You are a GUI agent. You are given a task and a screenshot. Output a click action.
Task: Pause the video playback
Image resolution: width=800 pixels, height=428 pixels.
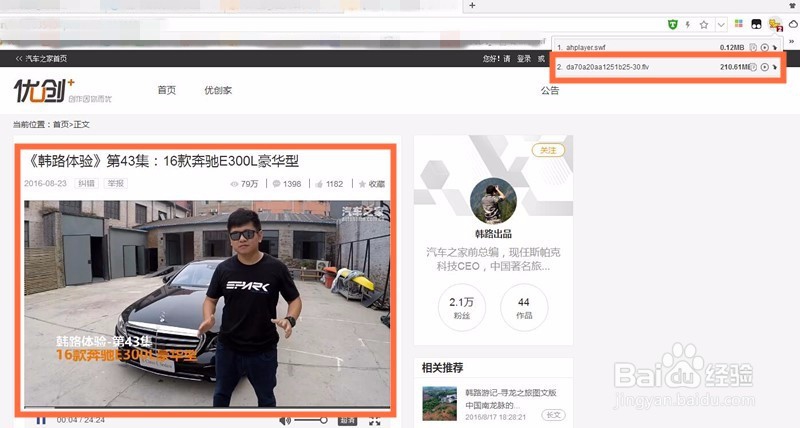[41, 421]
